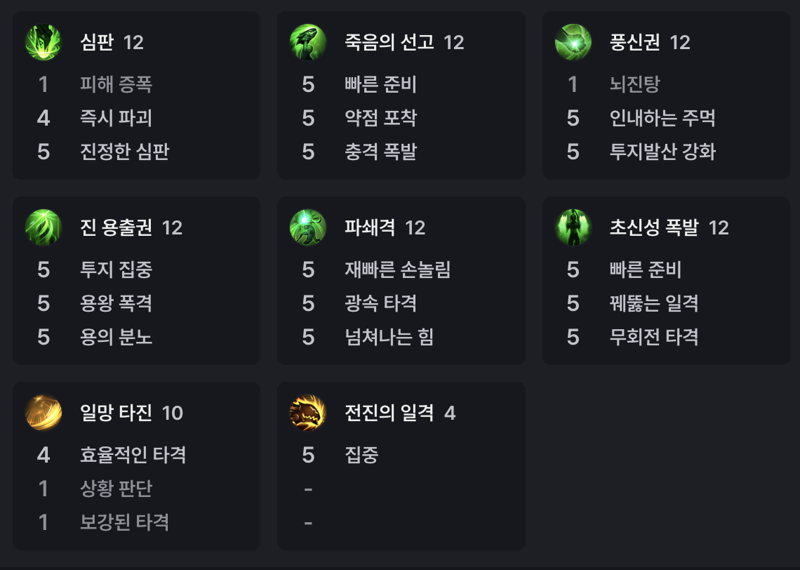The image size is (800, 570).
Task: Click the 효율적인 타격 tripod label
Action: 133,455
